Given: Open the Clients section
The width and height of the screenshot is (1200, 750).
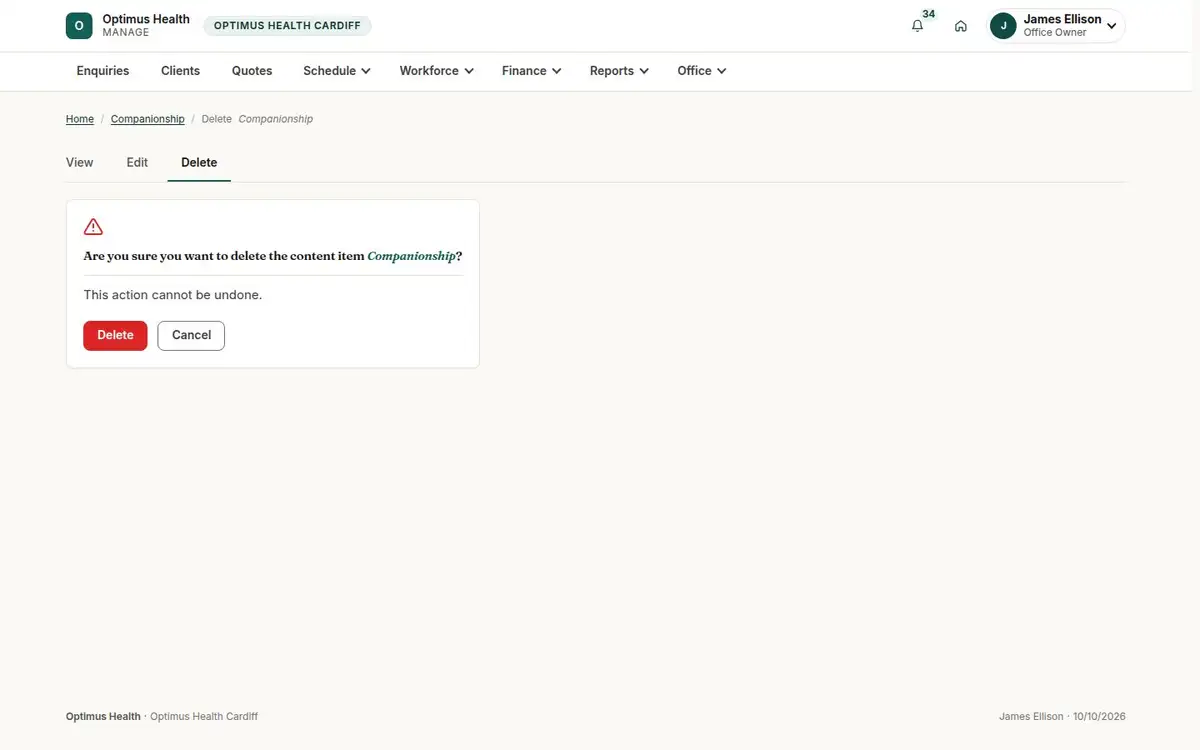Looking at the screenshot, I should point(180,71).
